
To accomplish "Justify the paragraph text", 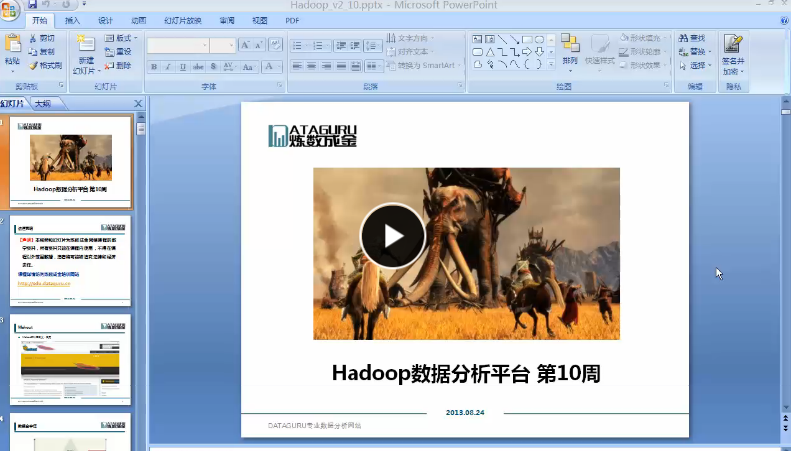I will [x=341, y=66].
